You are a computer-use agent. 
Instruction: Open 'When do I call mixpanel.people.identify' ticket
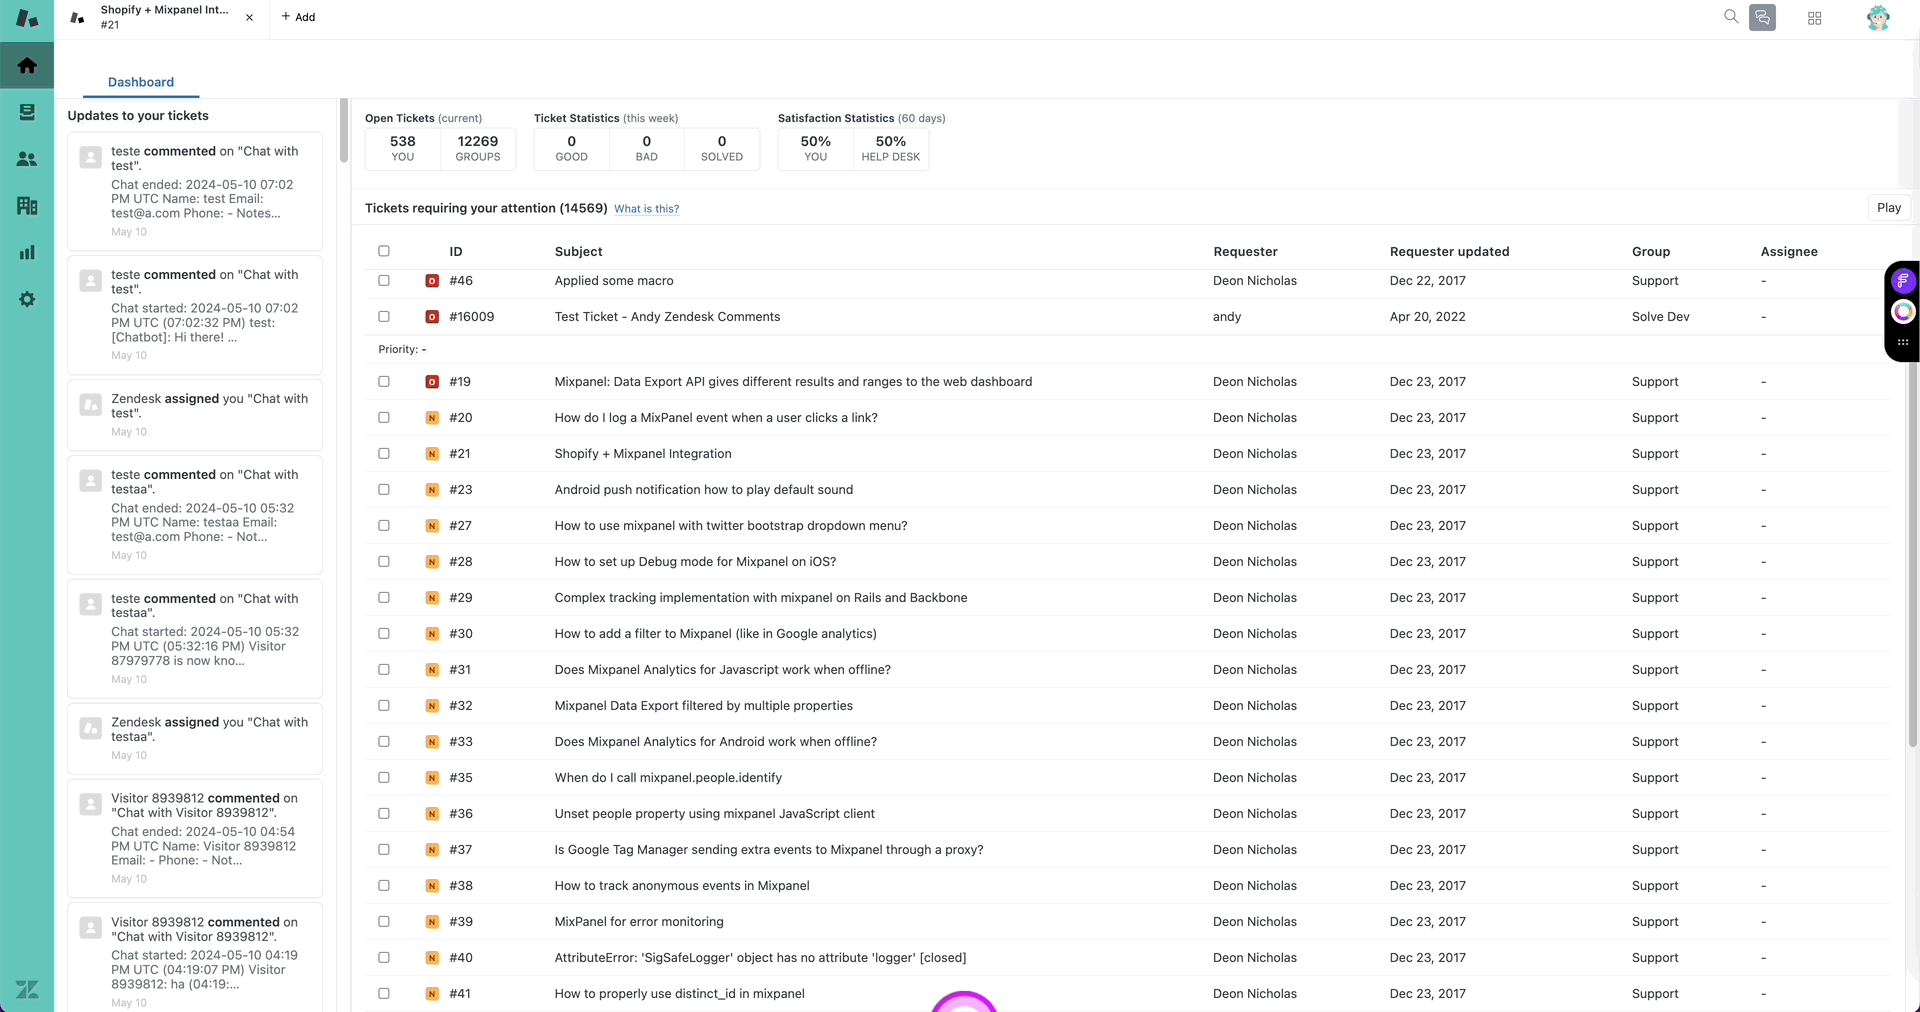point(668,778)
